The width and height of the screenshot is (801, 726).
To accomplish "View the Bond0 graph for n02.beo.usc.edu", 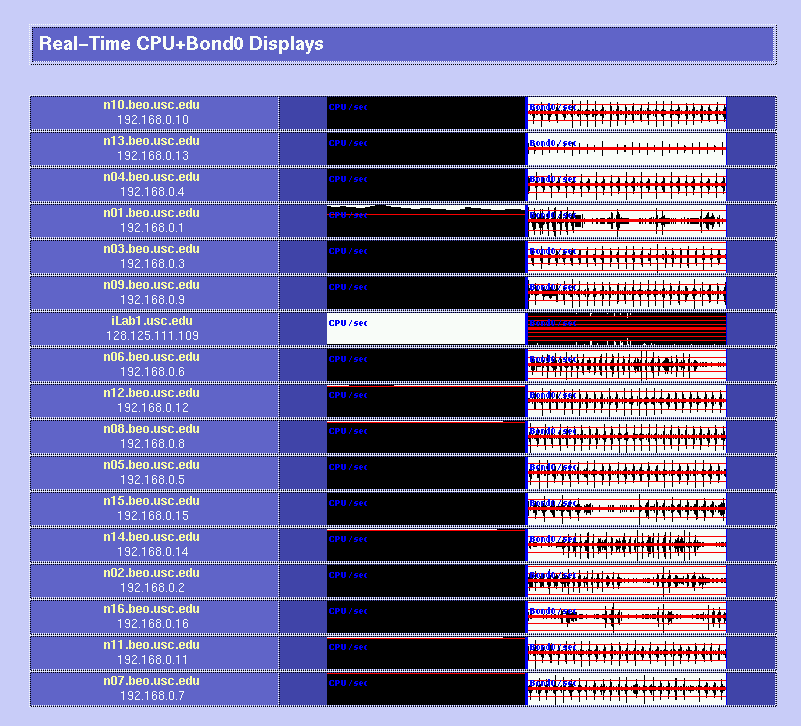I will click(x=626, y=580).
